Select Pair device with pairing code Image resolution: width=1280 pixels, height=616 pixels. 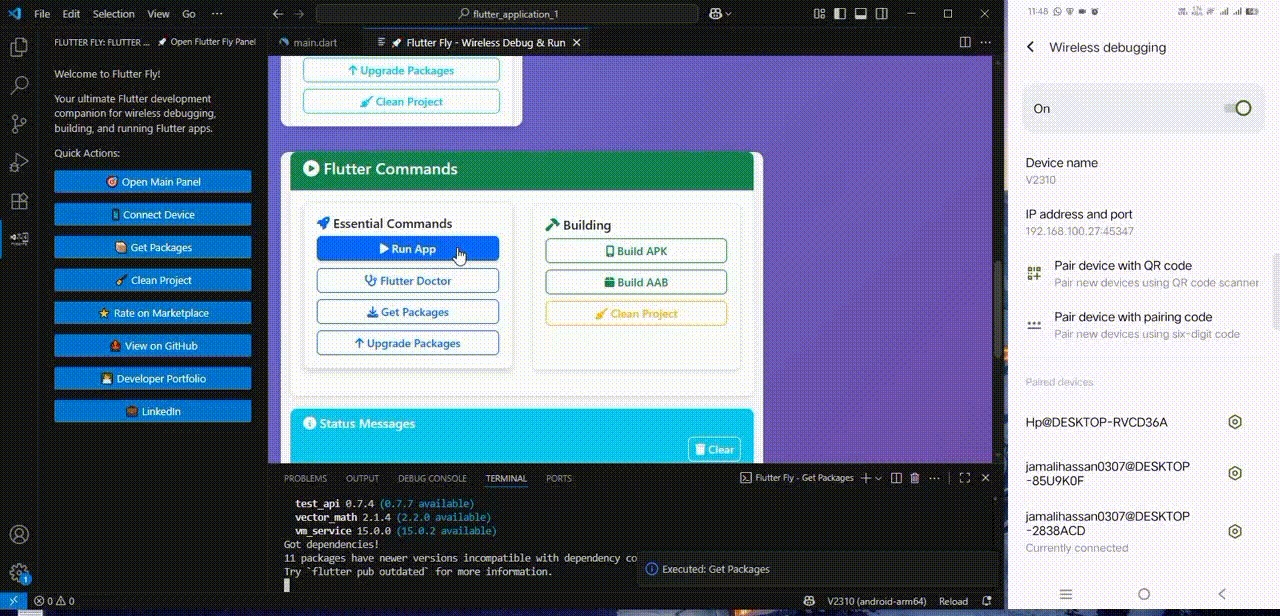(1142, 325)
